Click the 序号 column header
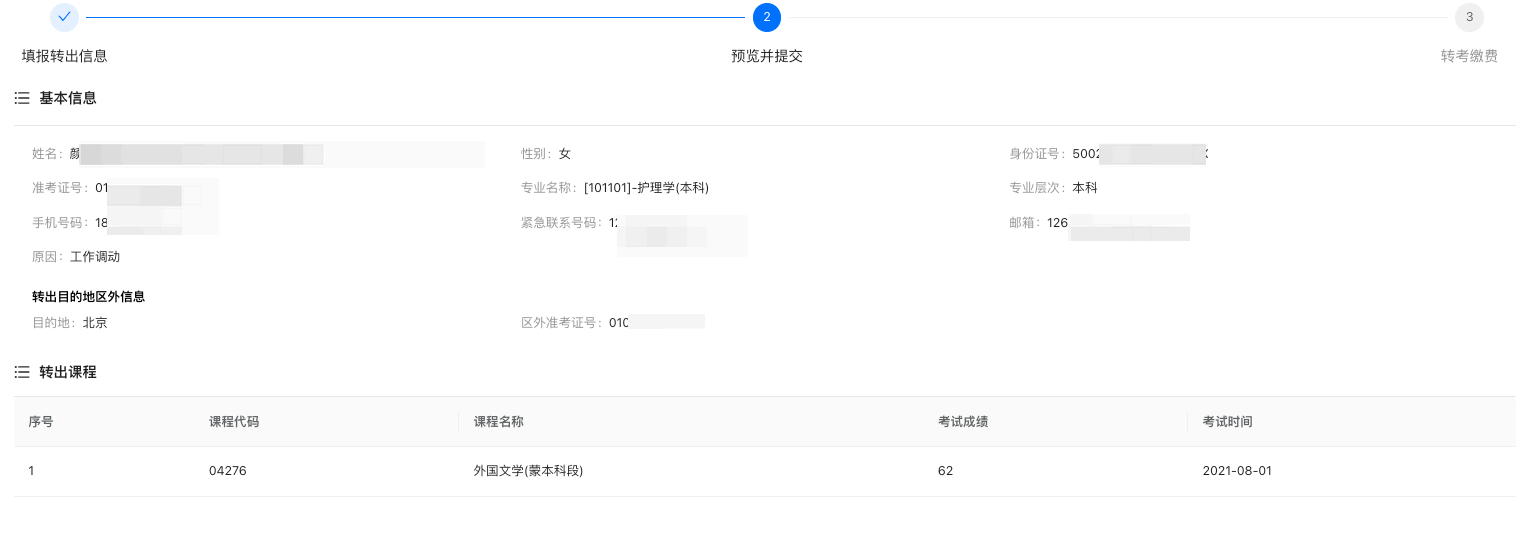Viewport: 1533px width, 534px height. (41, 422)
